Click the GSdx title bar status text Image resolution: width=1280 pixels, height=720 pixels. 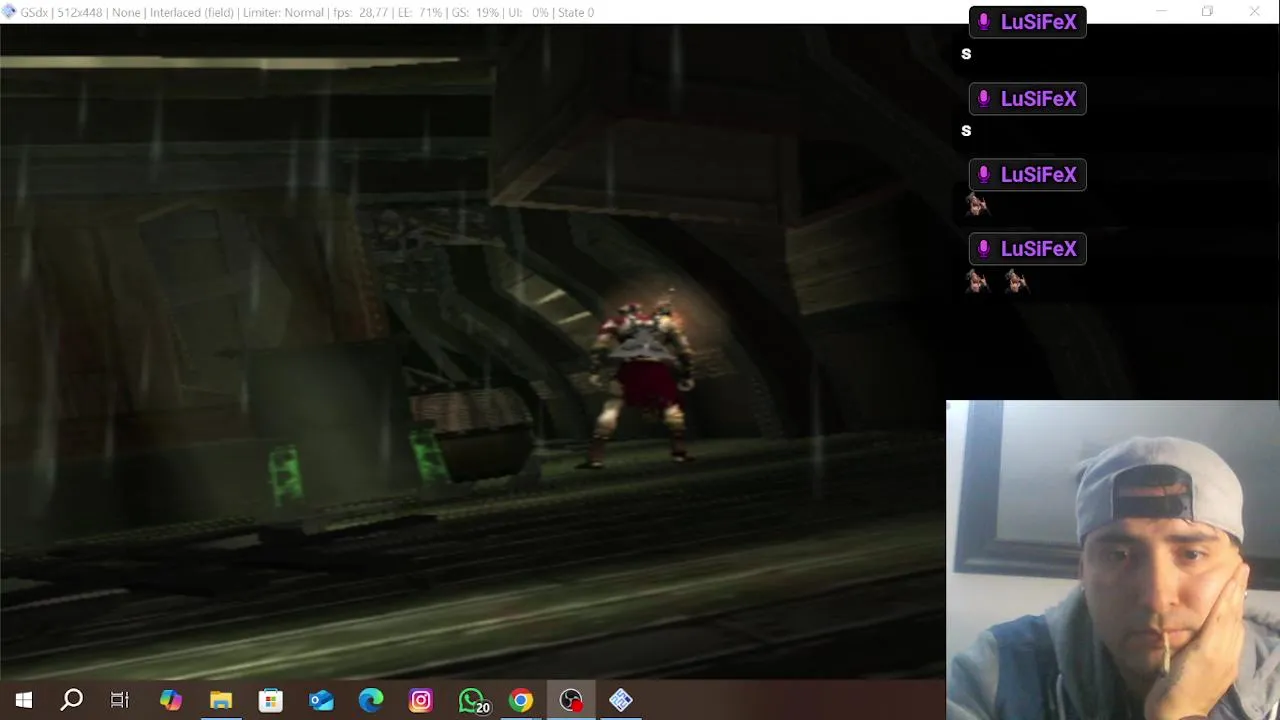coord(307,12)
